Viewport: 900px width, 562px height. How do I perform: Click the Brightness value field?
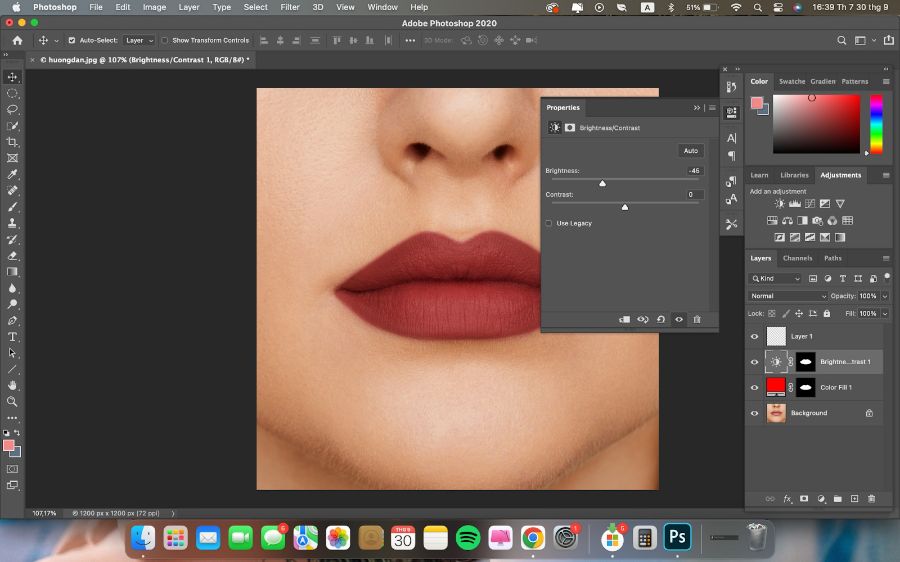694,170
